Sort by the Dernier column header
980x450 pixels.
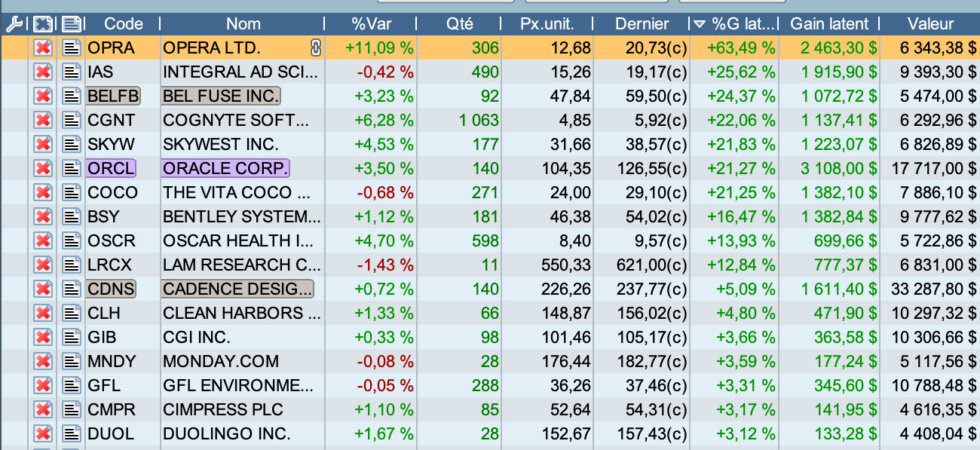pos(642,24)
